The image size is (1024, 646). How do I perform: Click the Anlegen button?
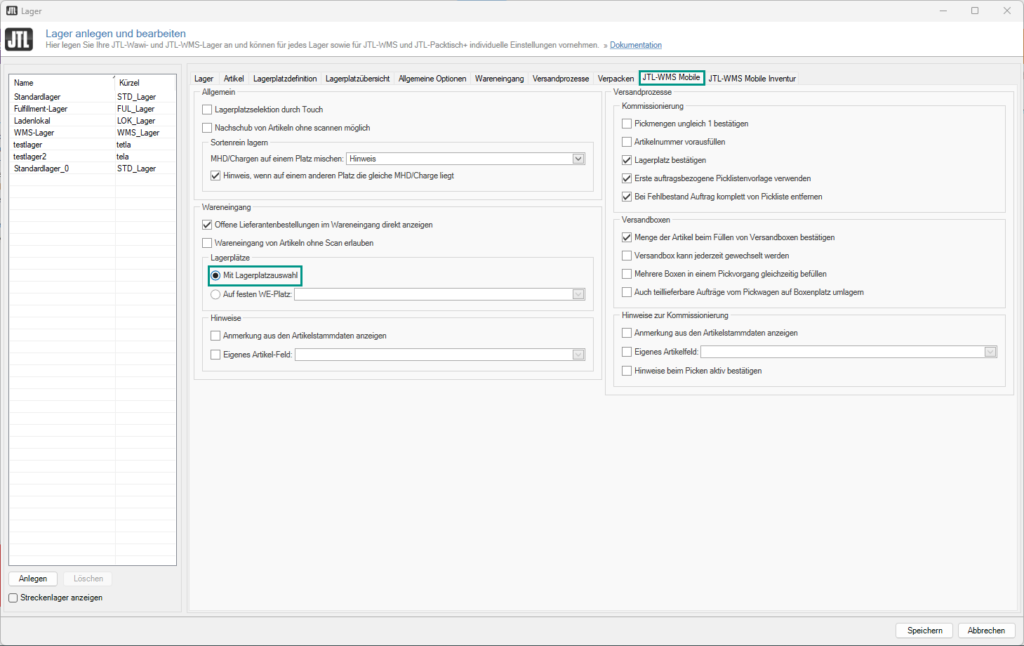click(33, 578)
